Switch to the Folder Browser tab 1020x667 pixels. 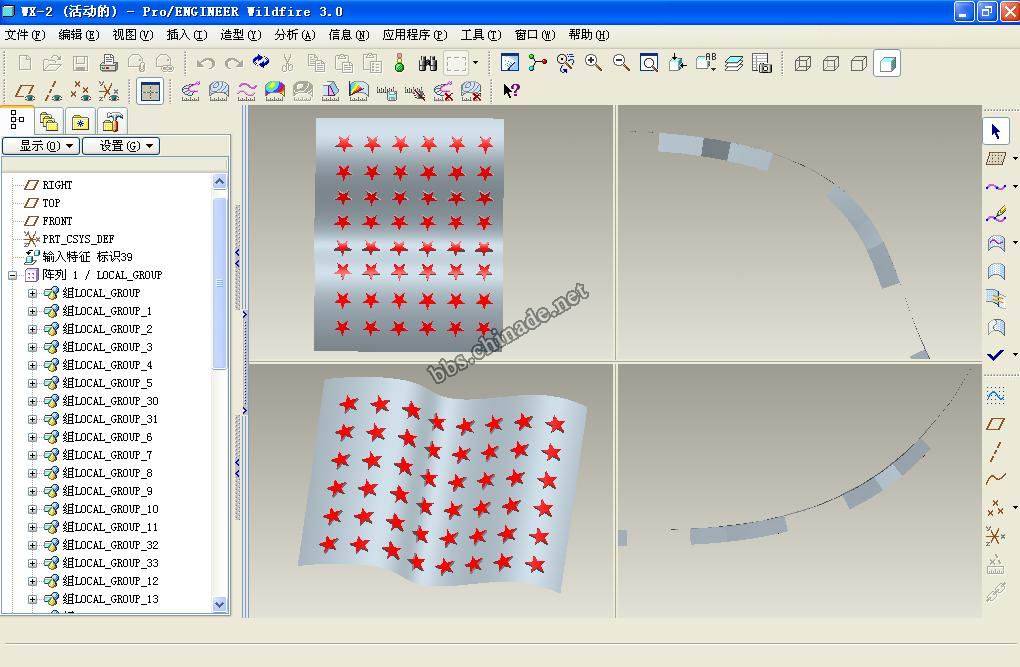pos(49,121)
